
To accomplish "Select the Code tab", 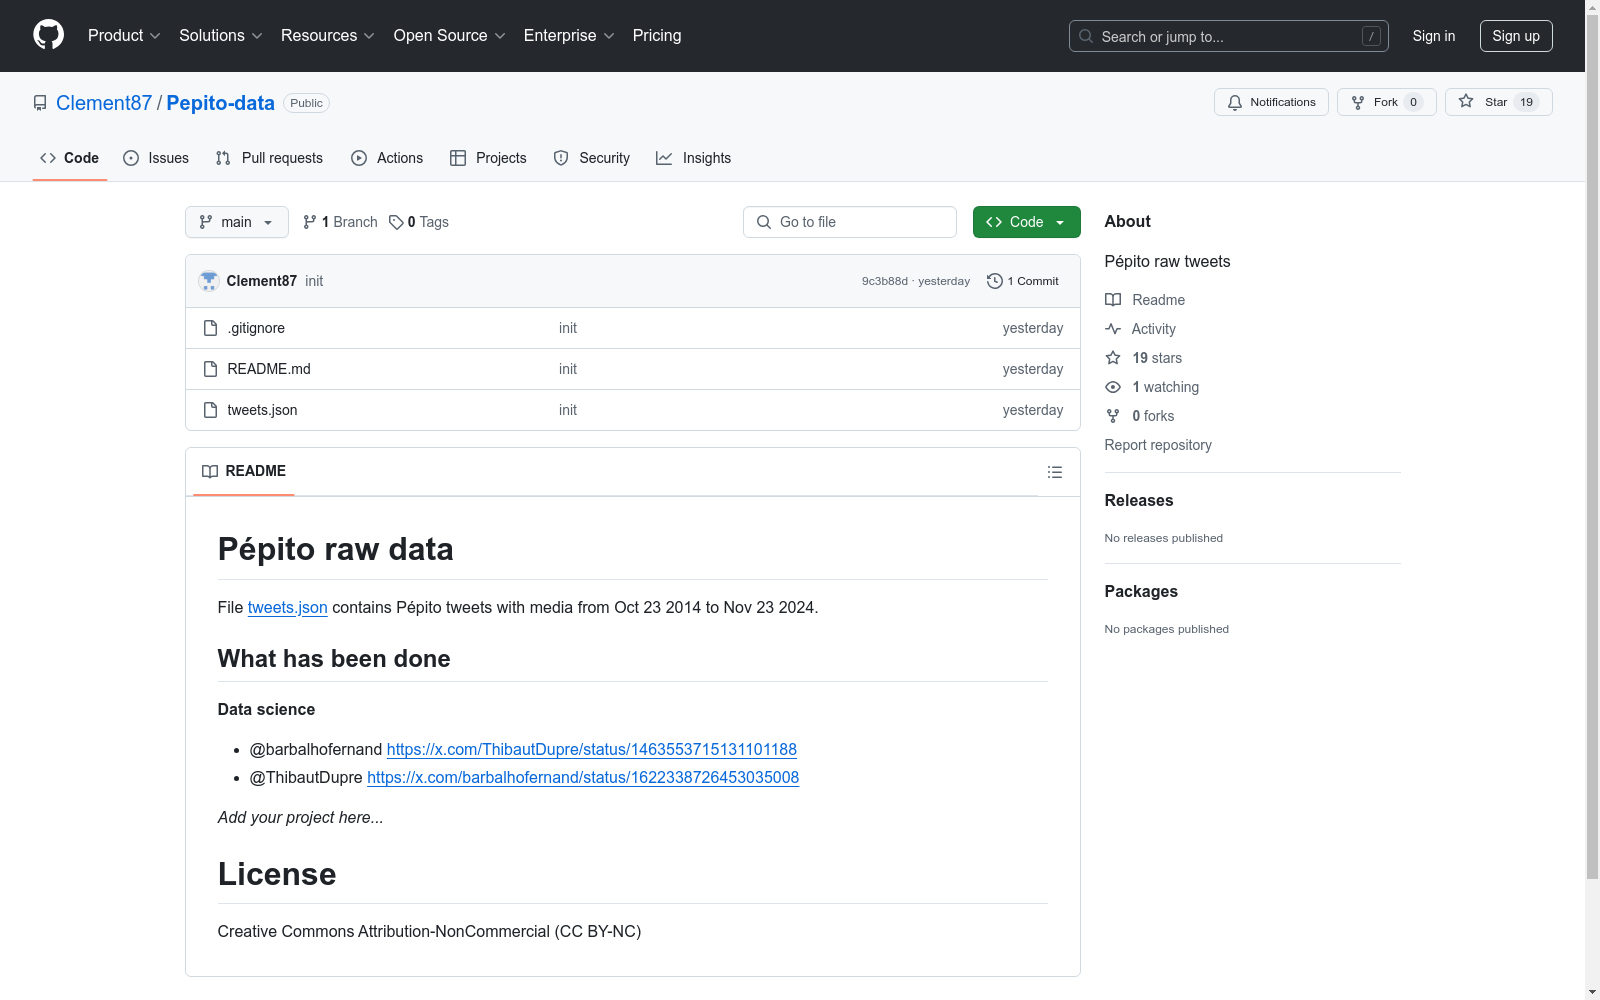I will coord(70,158).
